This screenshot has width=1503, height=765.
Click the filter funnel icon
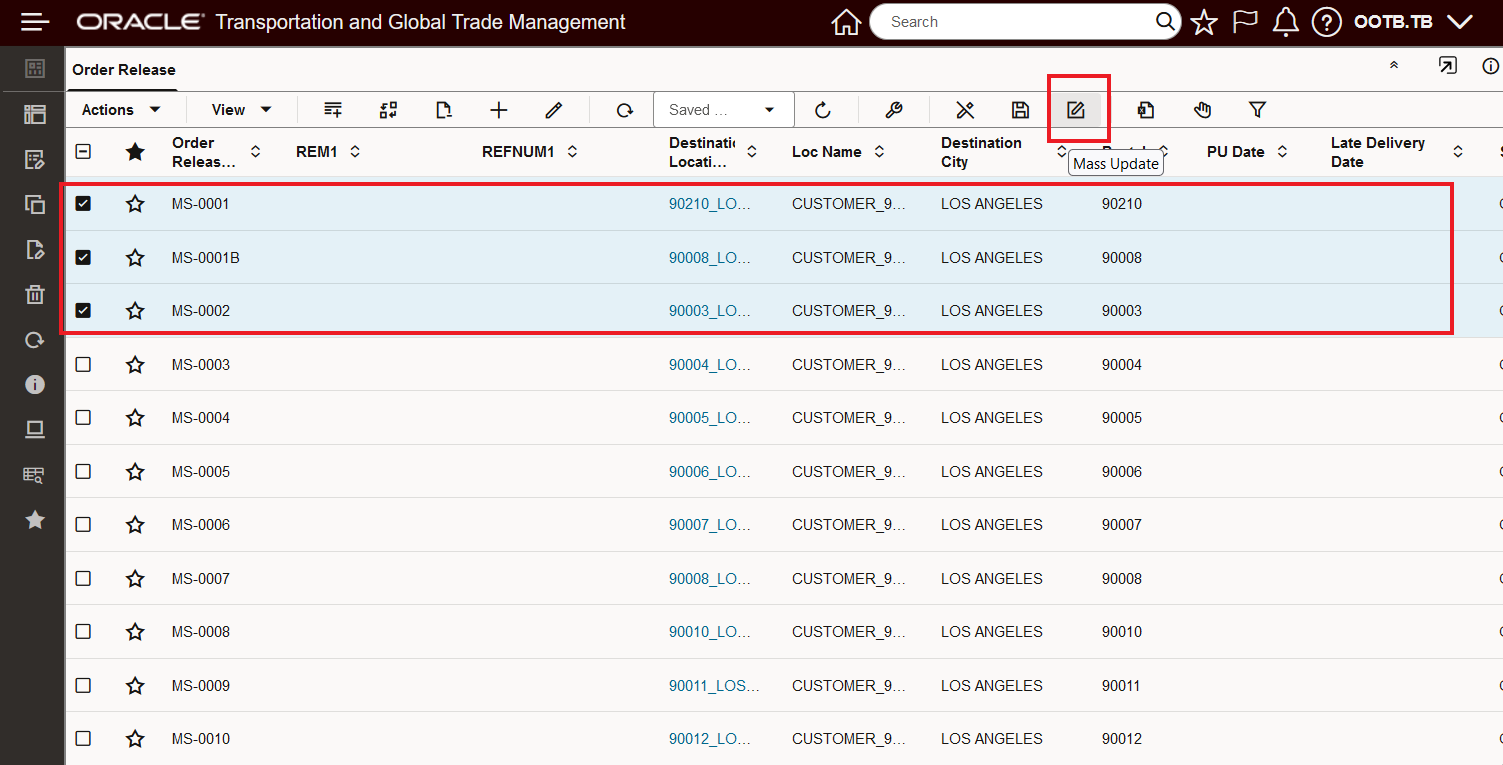(1258, 110)
